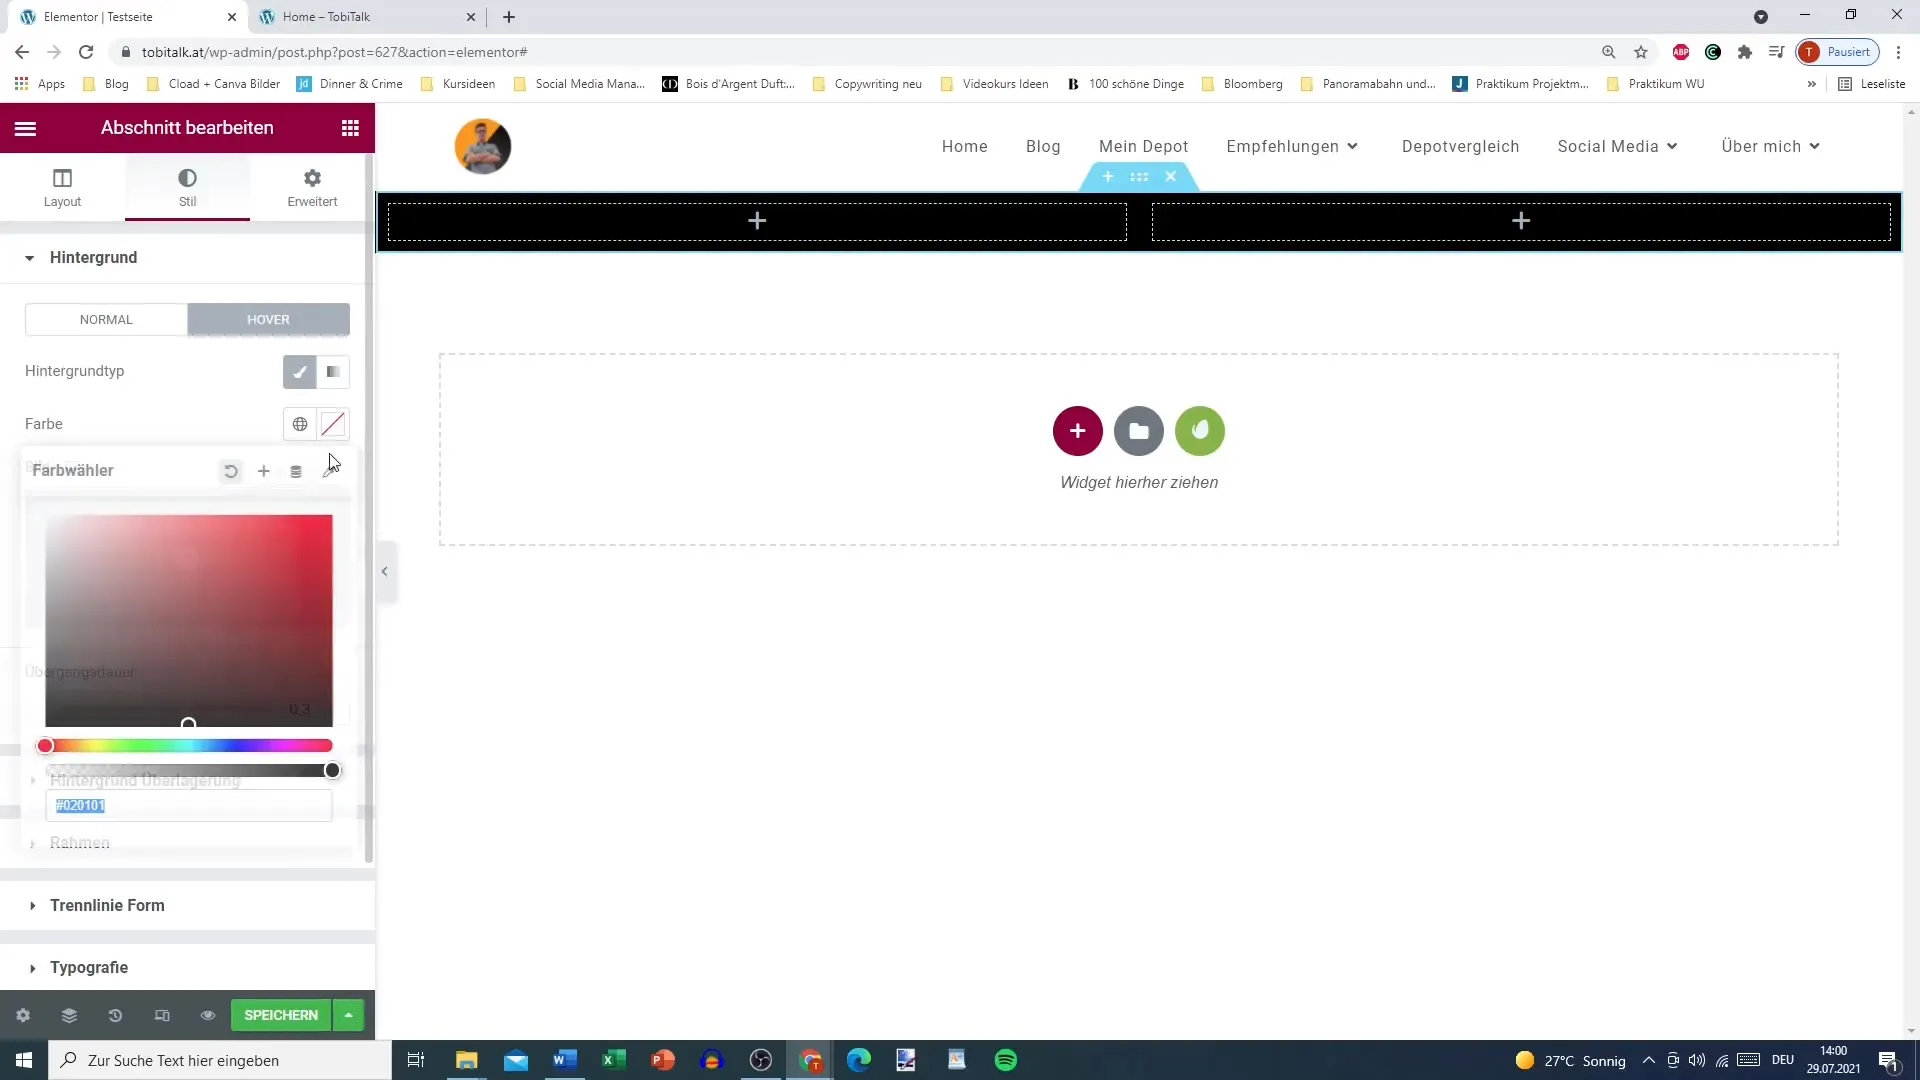Open Windows Start menu

24,1060
